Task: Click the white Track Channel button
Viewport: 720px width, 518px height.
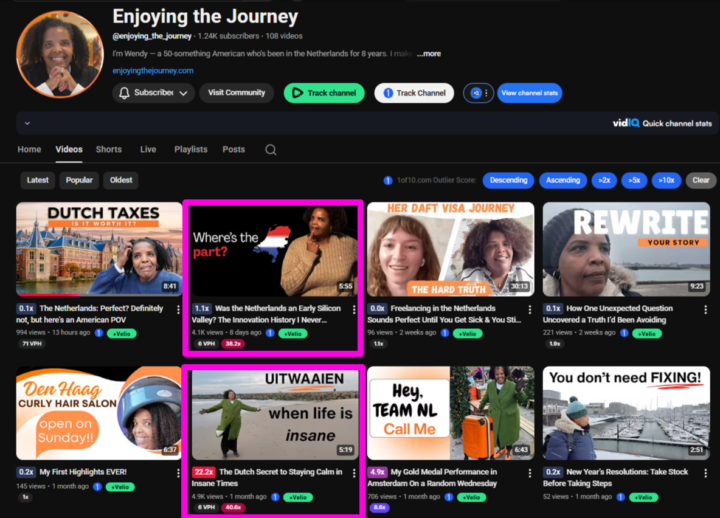Action: [414, 93]
